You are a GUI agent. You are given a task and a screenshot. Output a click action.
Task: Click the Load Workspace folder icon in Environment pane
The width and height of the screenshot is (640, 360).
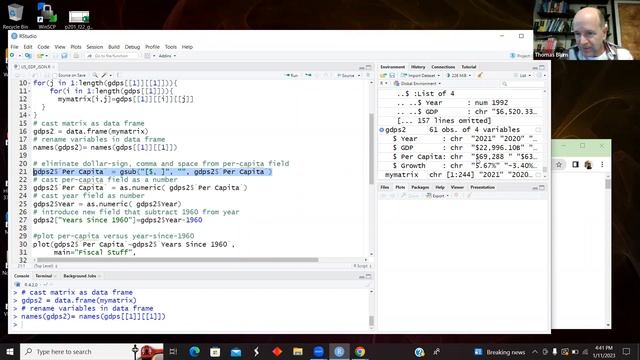click(x=383, y=76)
